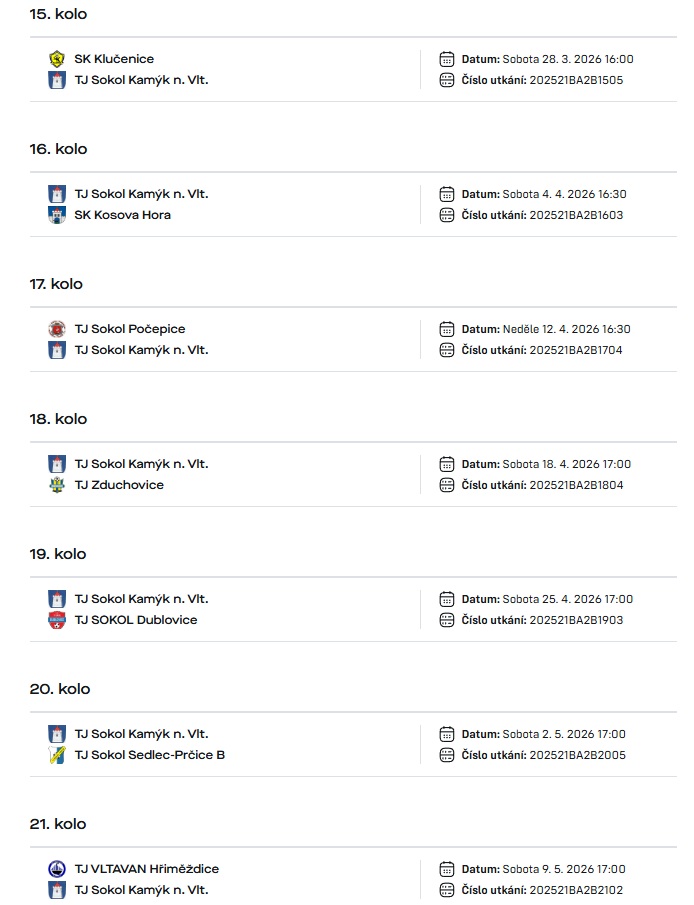Open the TJ VLTAVAN Hřiměždice team link

[146, 869]
